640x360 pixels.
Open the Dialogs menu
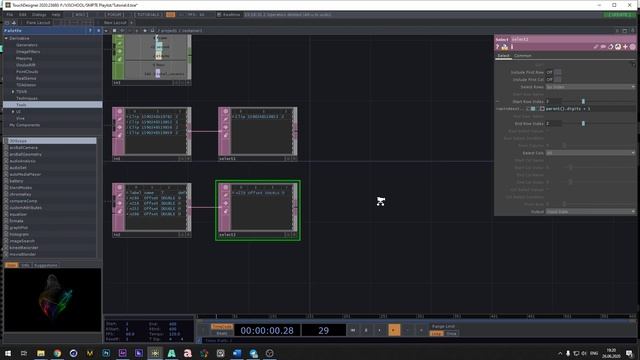(39, 15)
